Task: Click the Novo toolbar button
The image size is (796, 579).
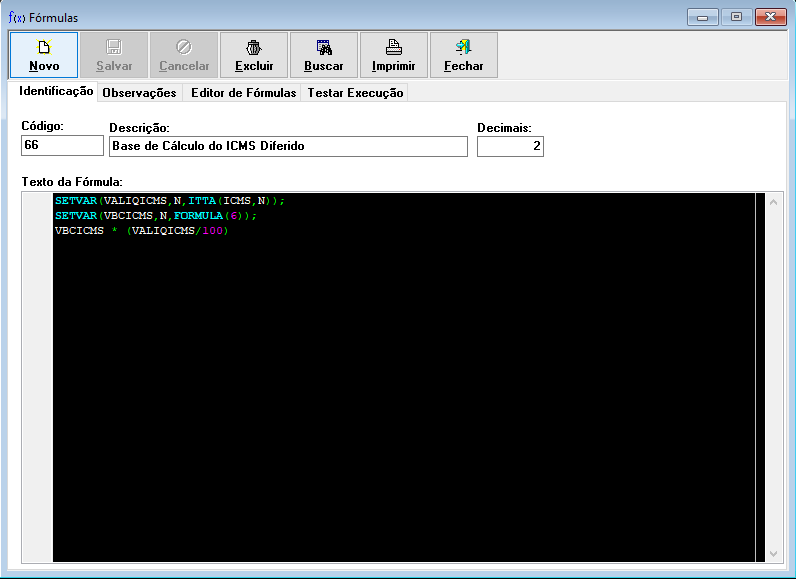Action: coord(44,55)
